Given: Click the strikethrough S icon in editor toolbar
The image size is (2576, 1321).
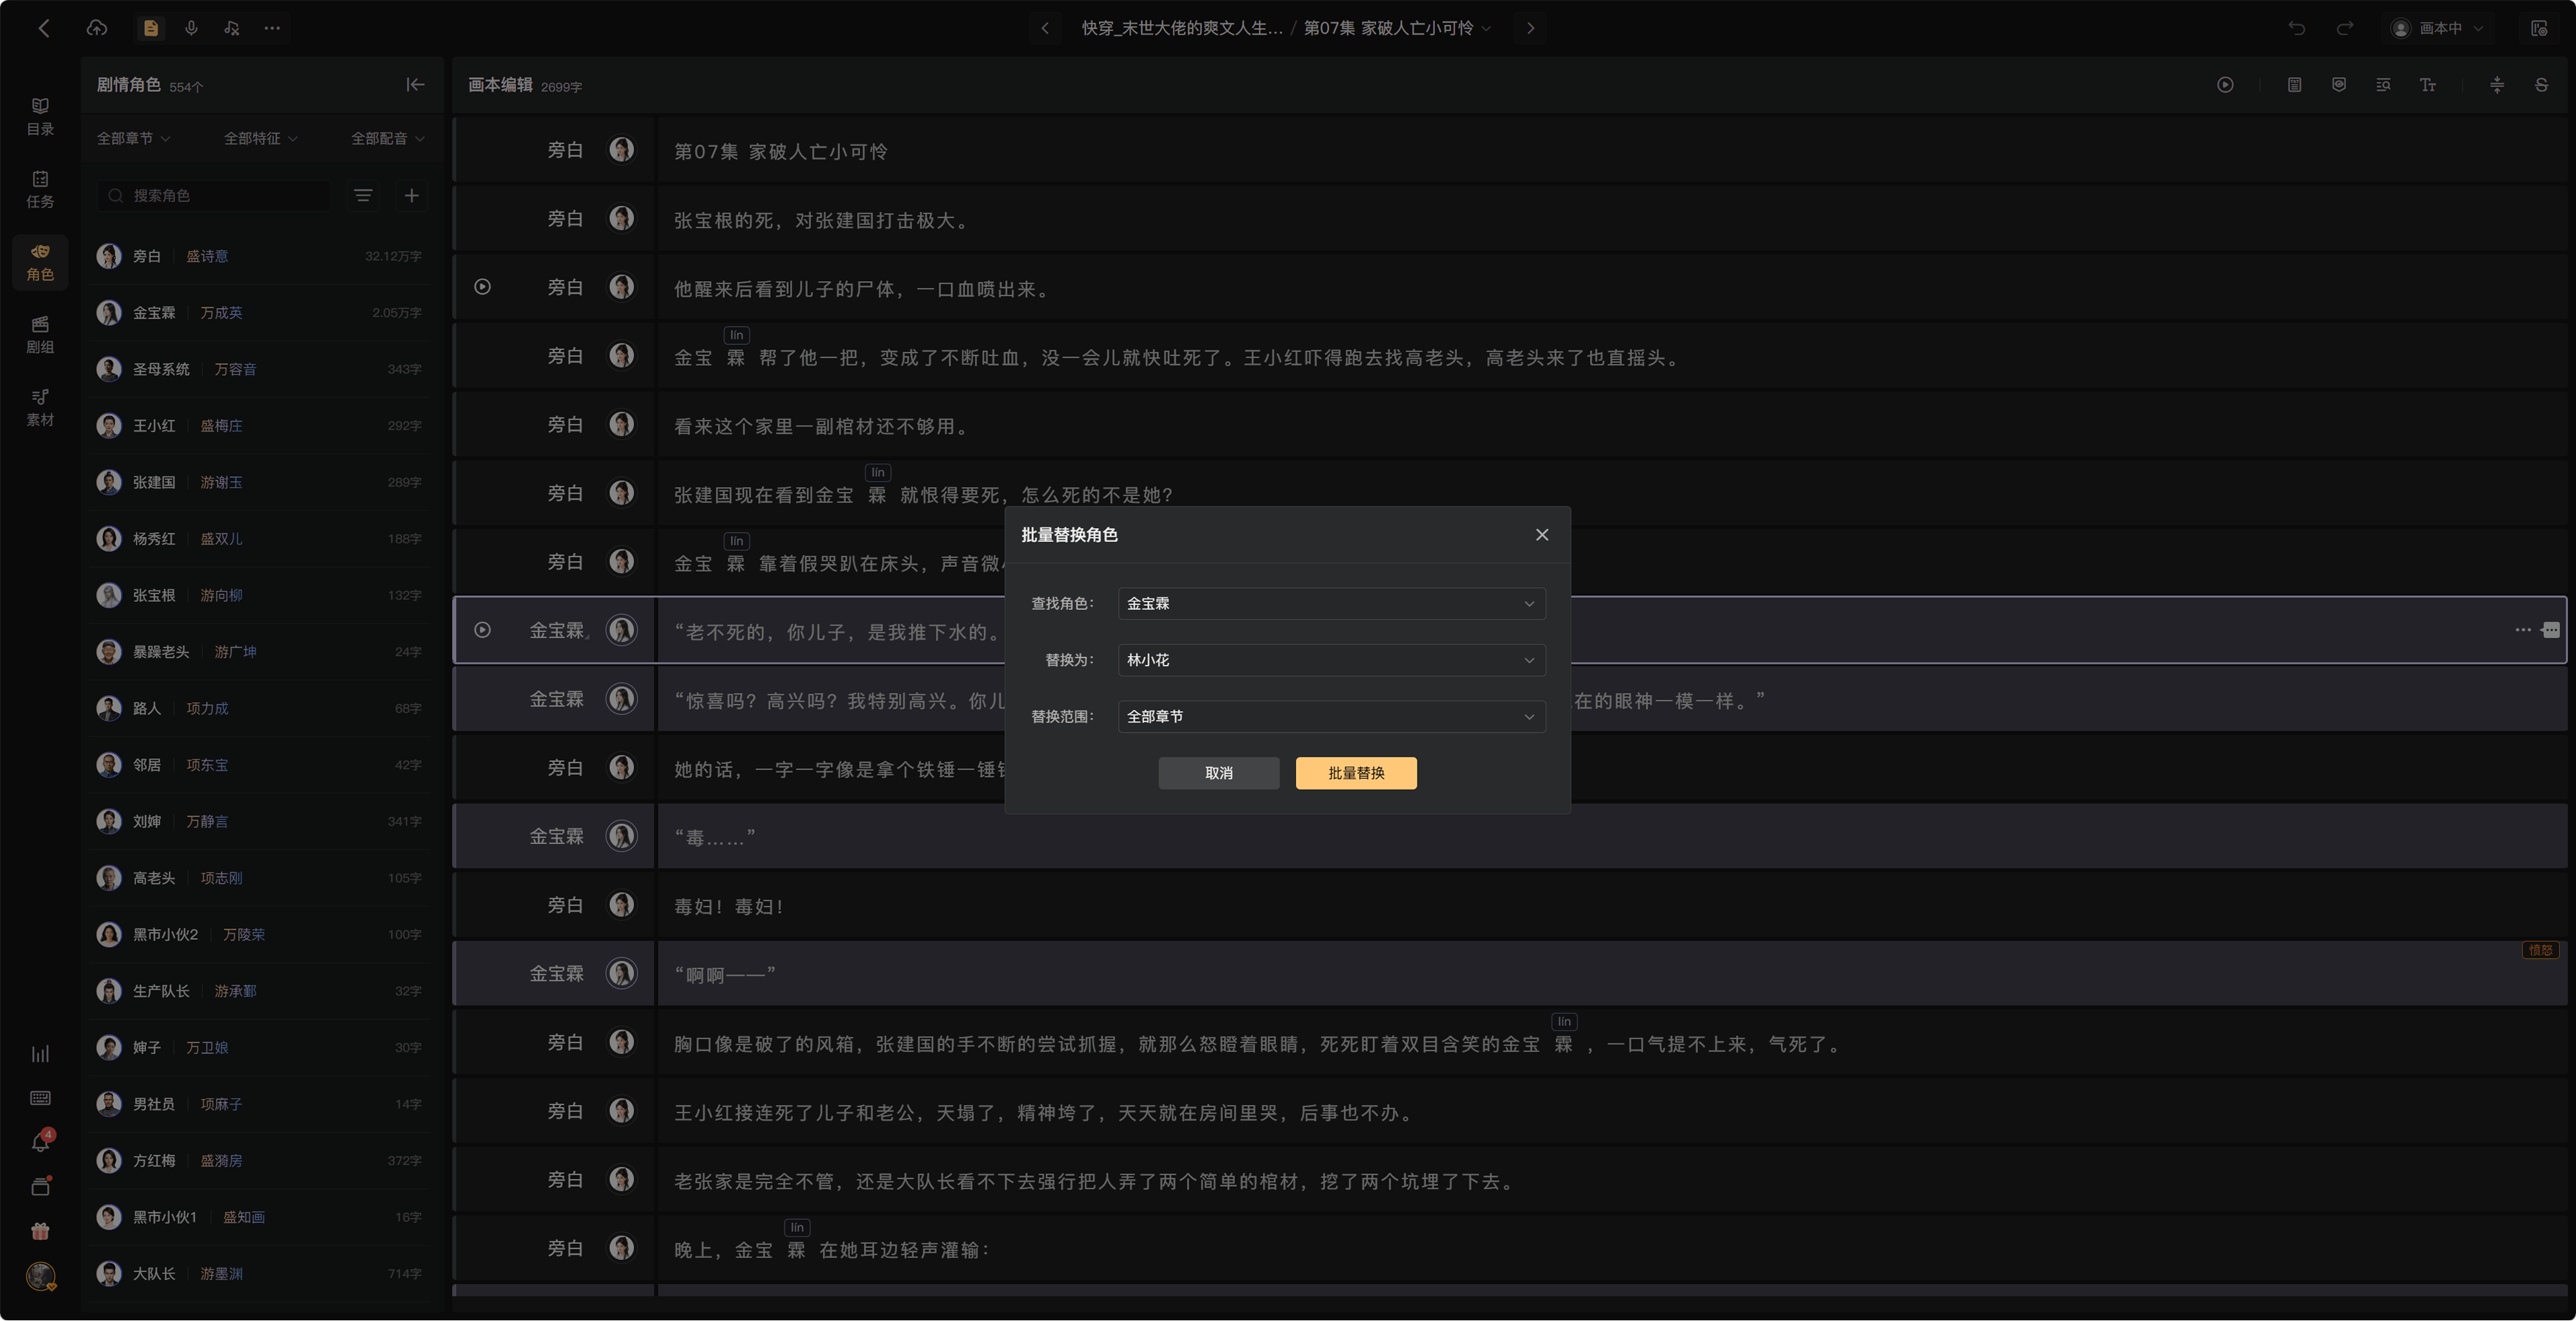Looking at the screenshot, I should click(2541, 85).
